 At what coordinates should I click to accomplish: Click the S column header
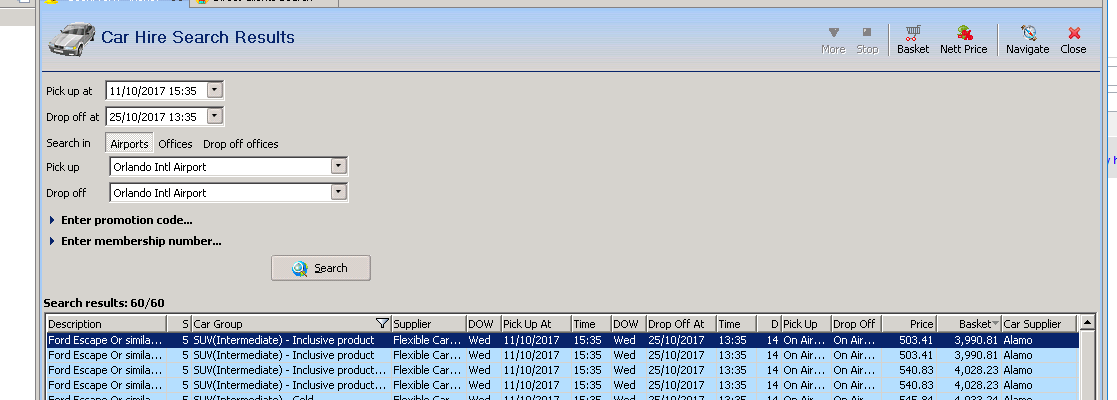(179, 324)
